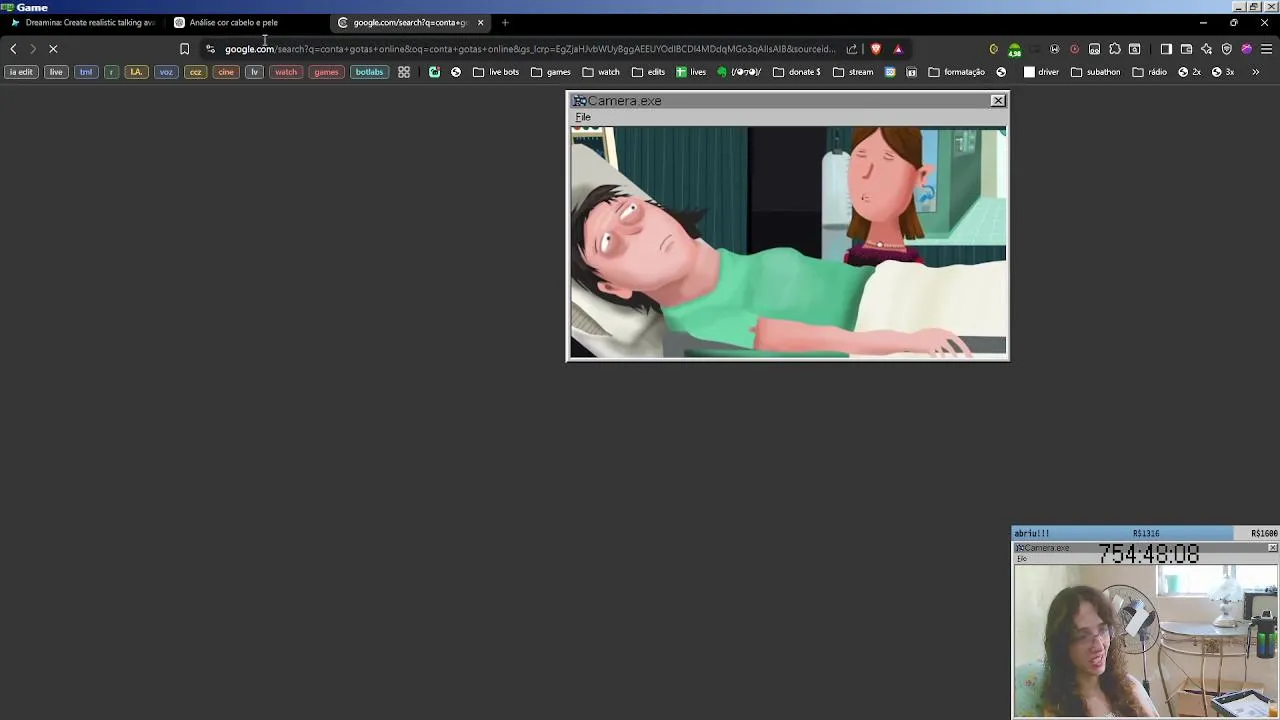Open the 'voz' pill bookmark

[x=166, y=72]
